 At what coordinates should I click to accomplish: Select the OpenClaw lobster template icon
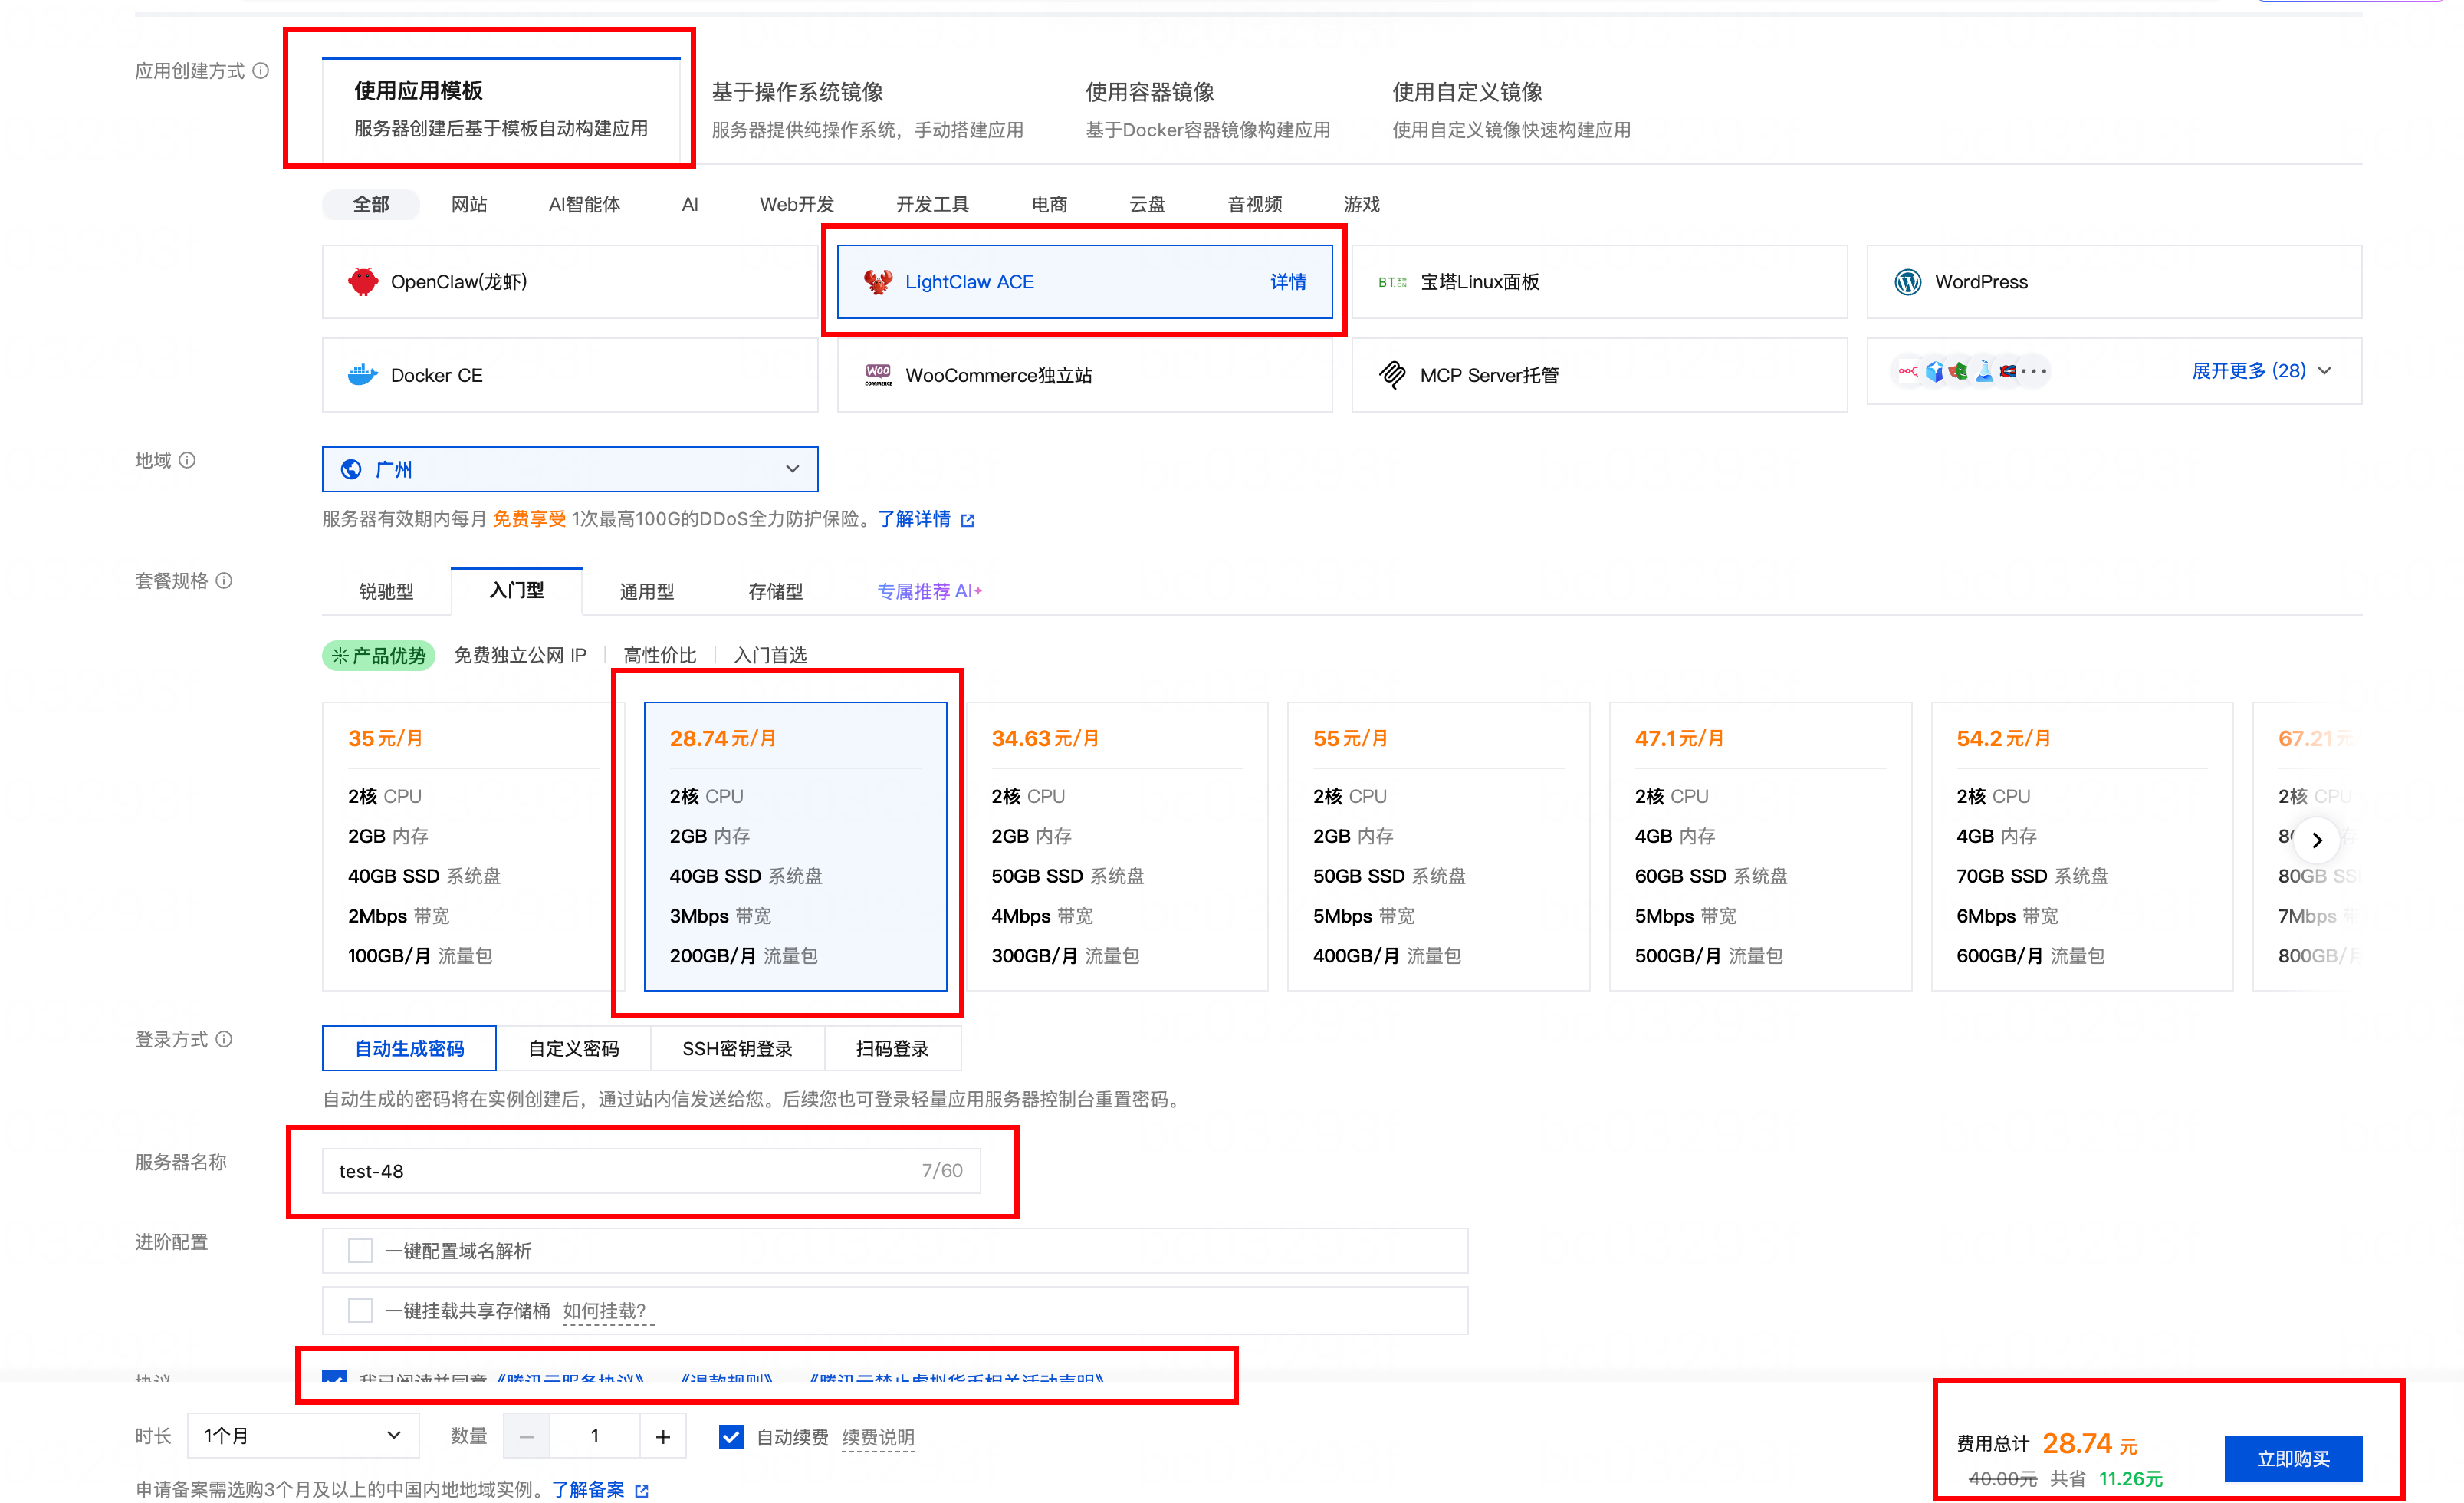point(363,282)
